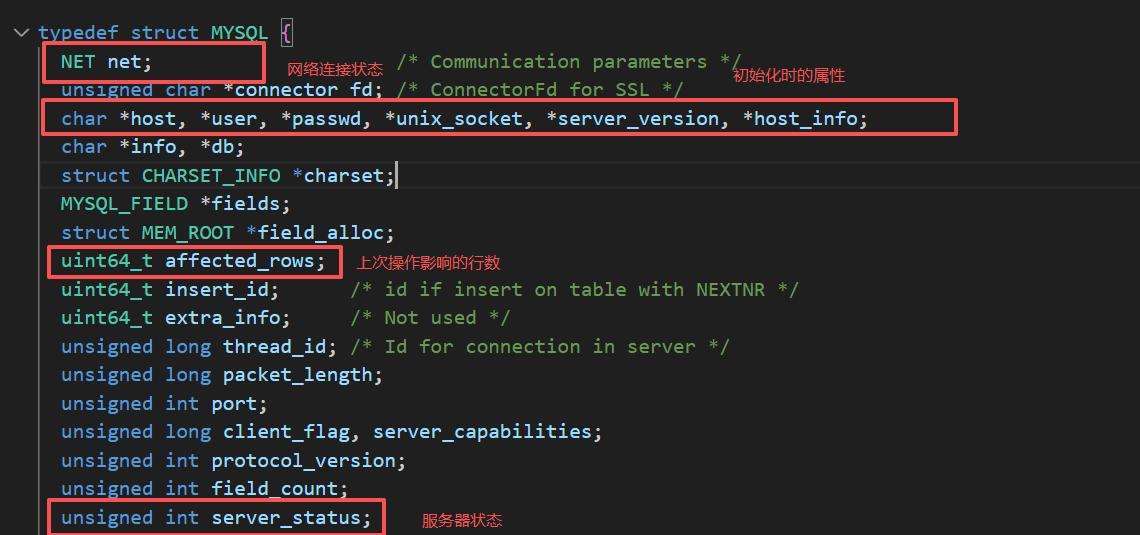This screenshot has height=535, width=1140.
Task: Click '*info' in char *info, *db line
Action: click(x=148, y=147)
